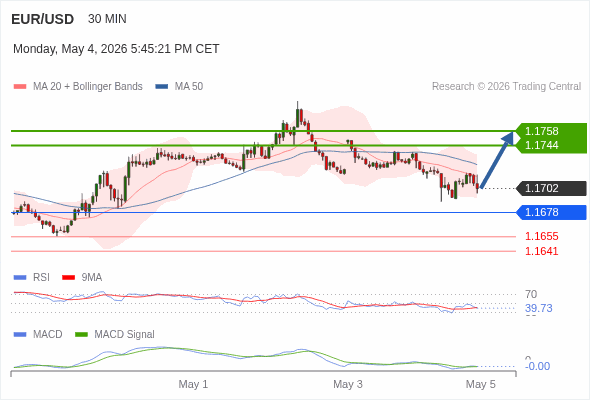Toggle the MA 50 legend label
Screen dimensions: 590x400
pos(189,87)
